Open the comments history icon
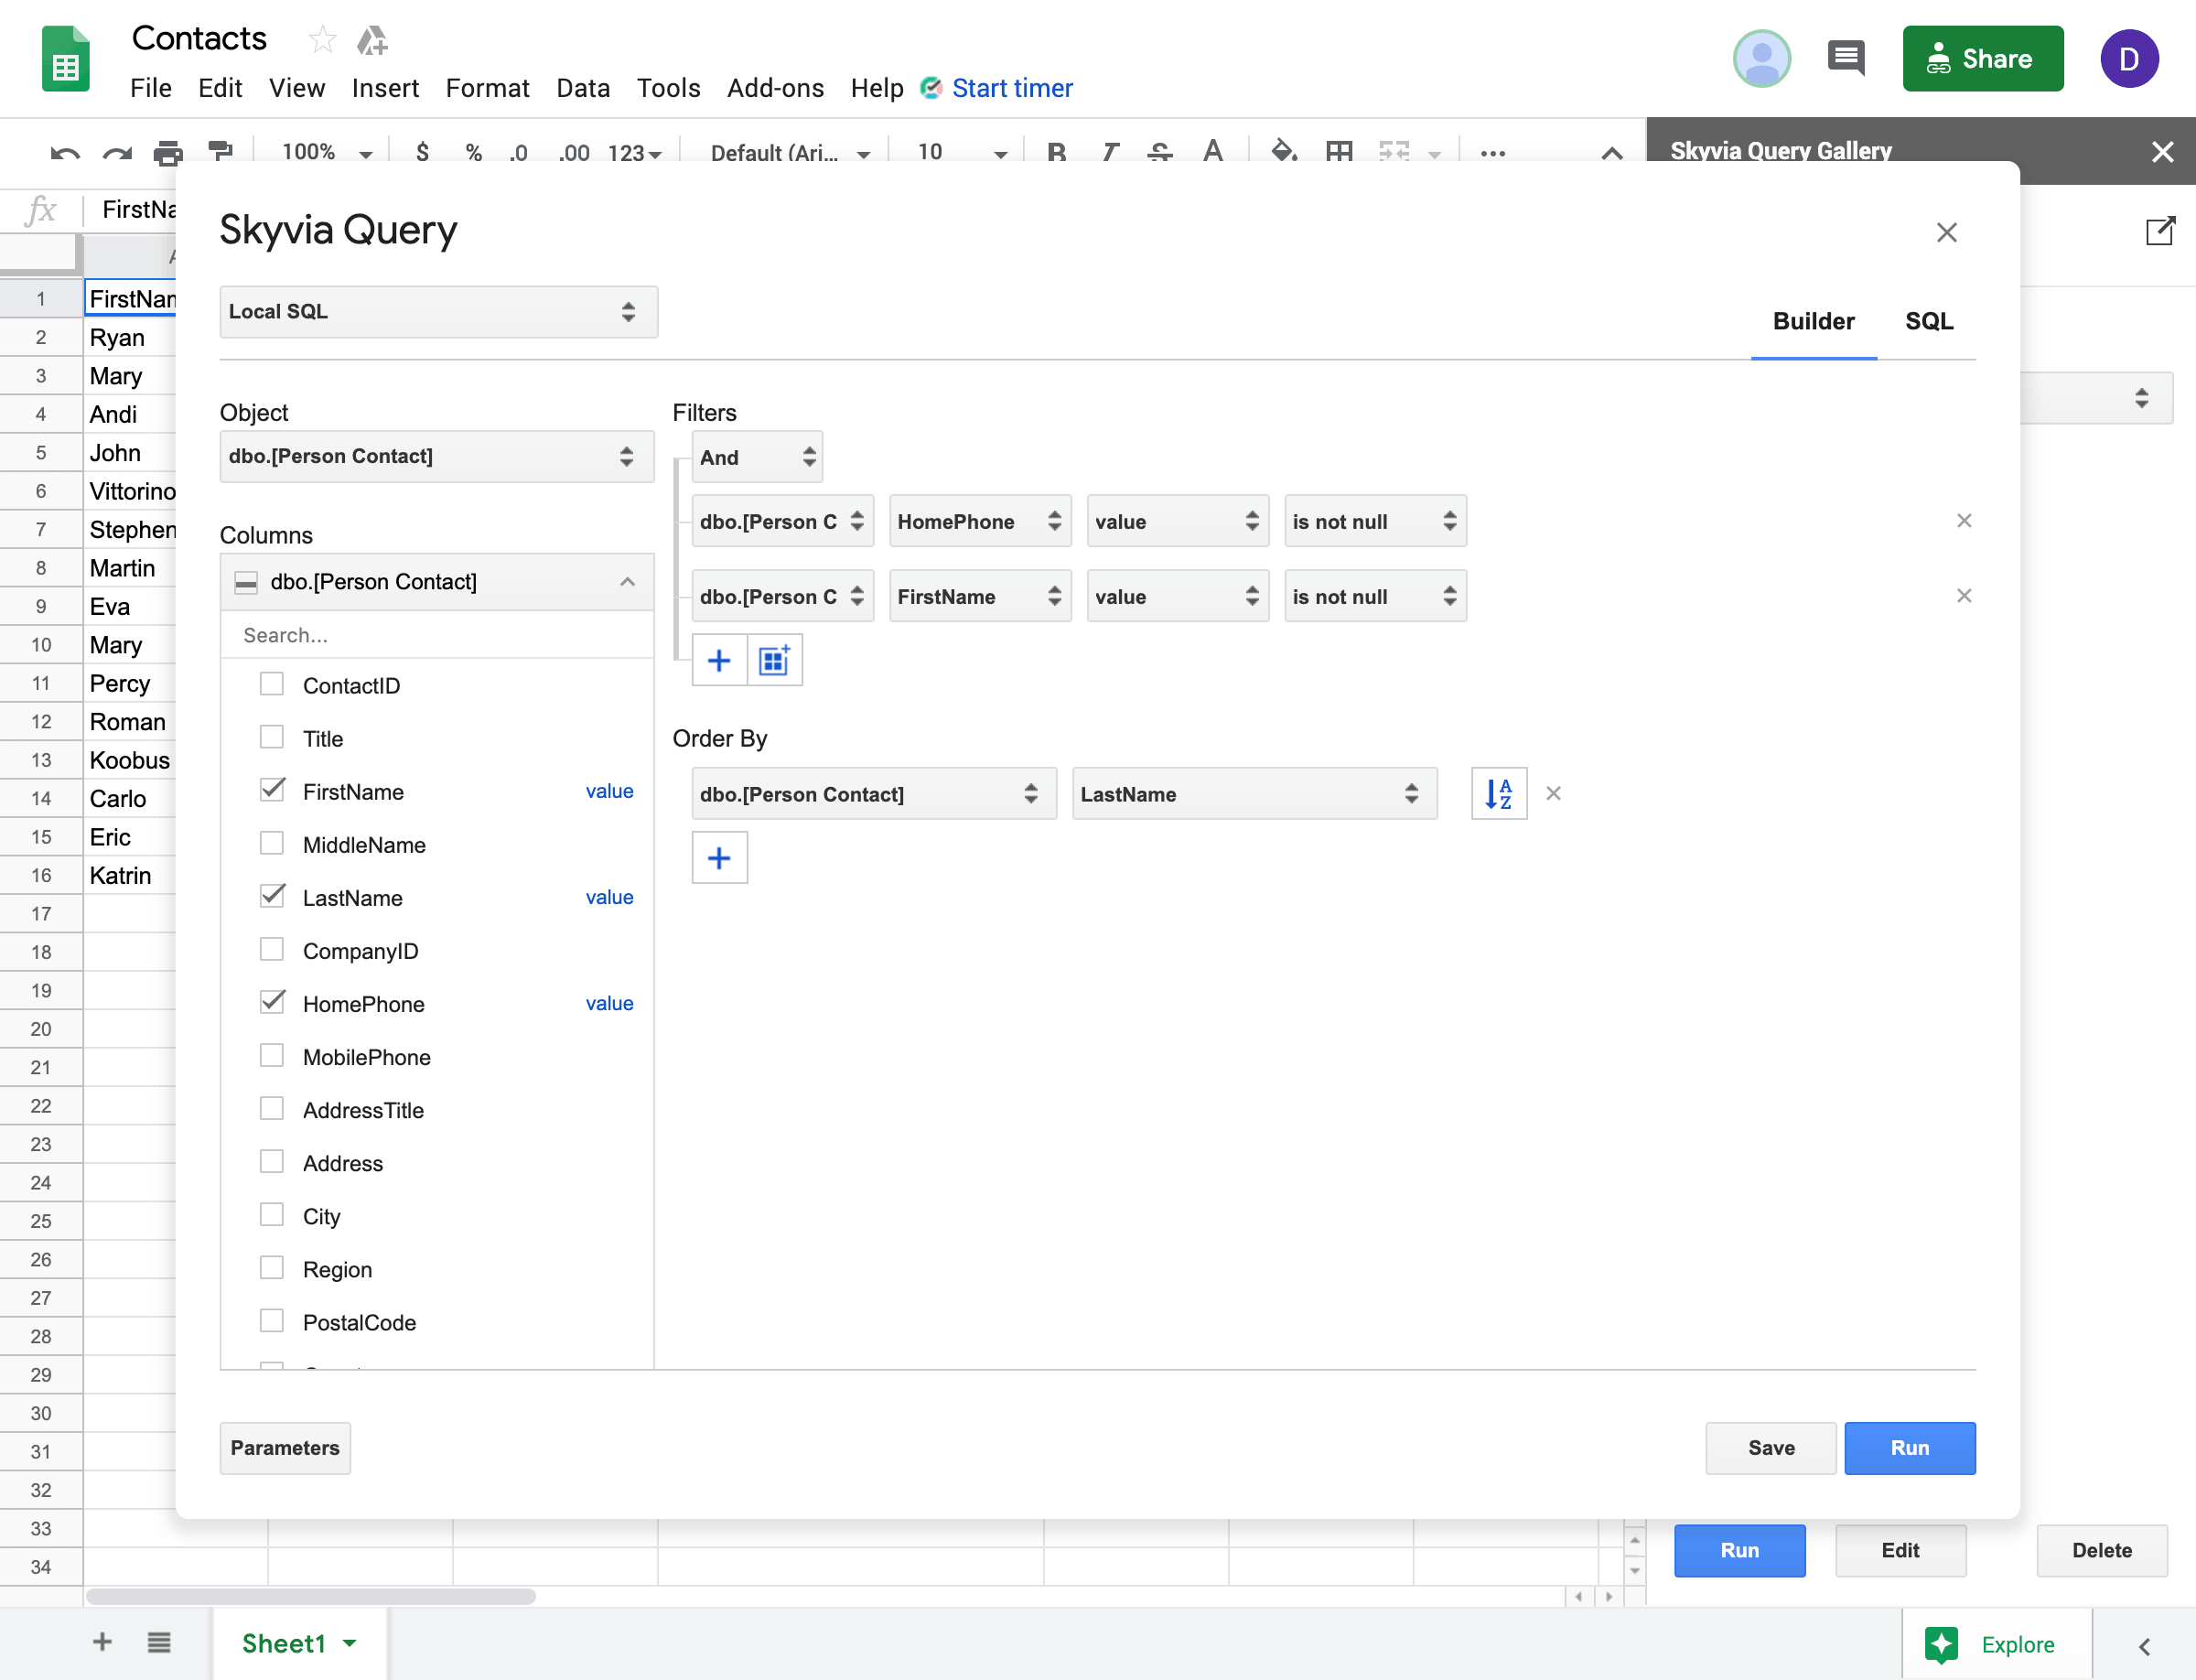This screenshot has width=2196, height=1680. (x=1845, y=58)
